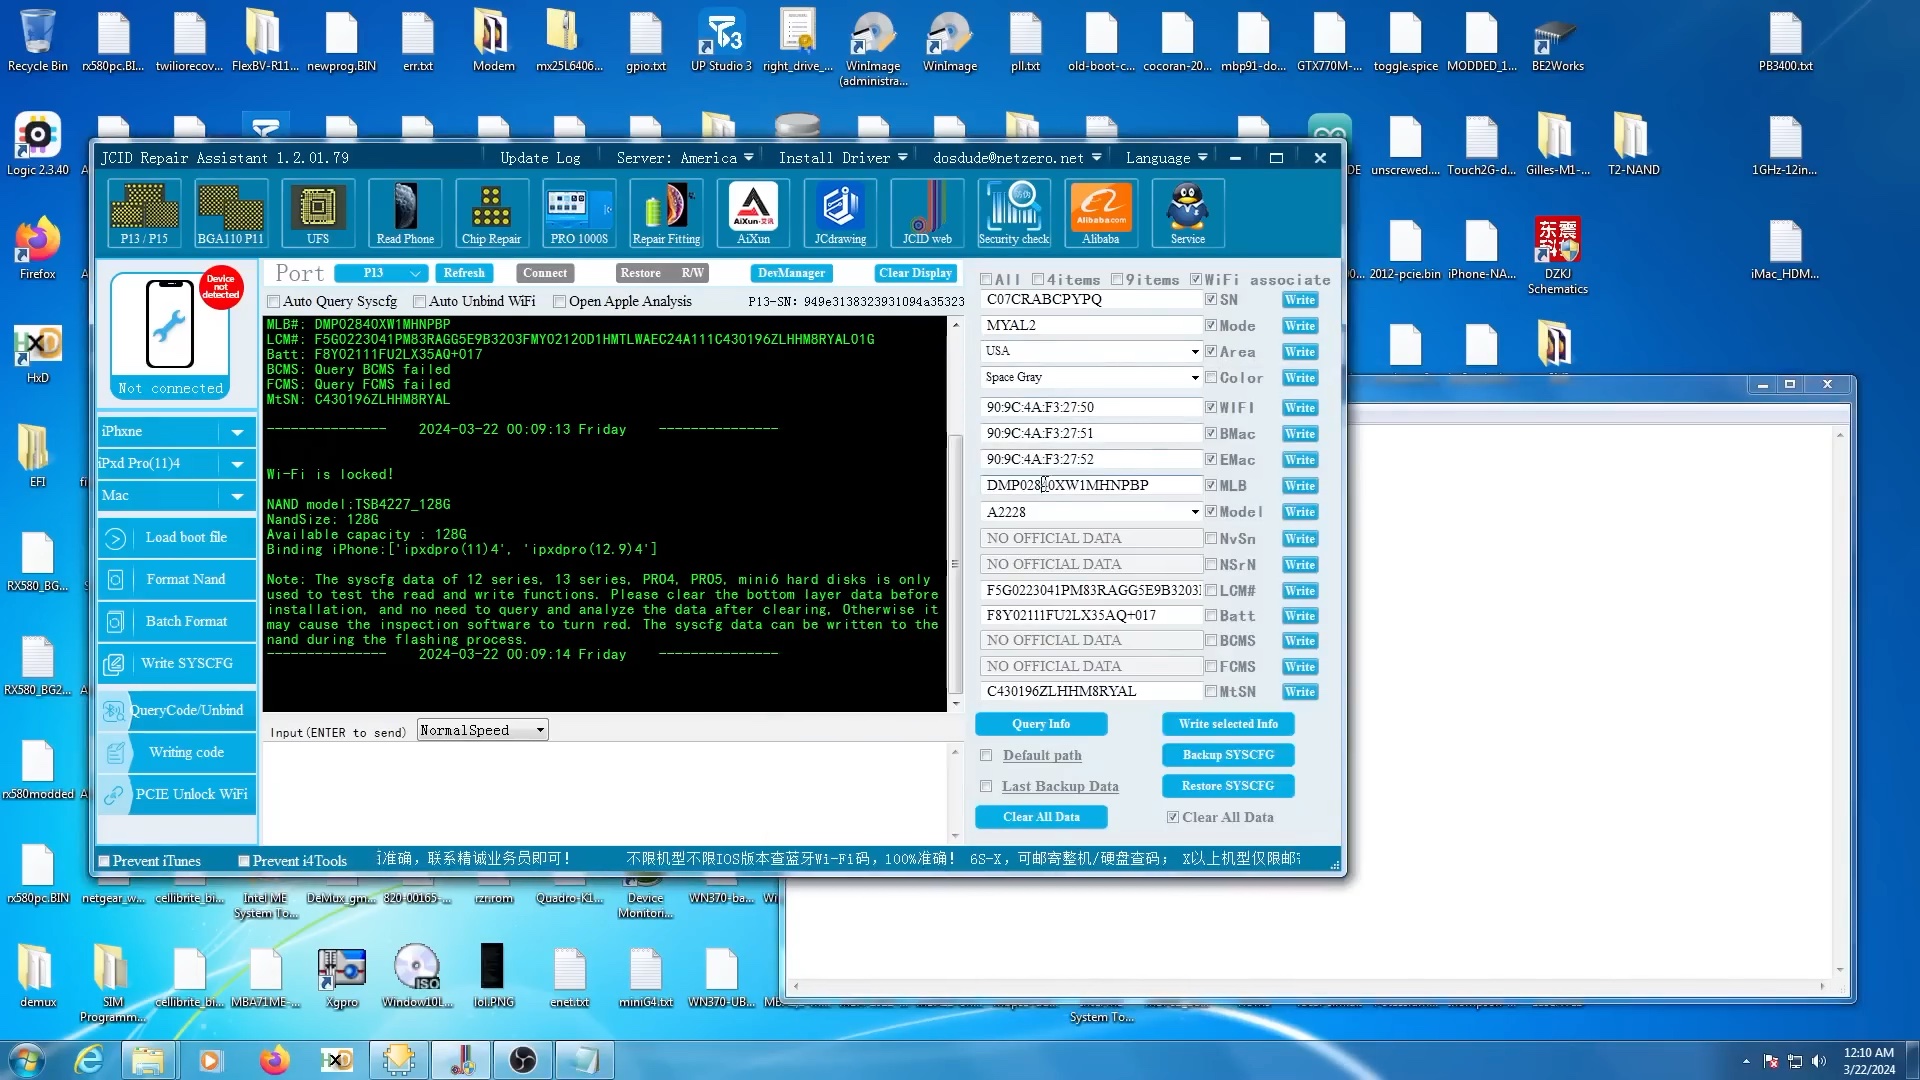Click the Connect button
The height and width of the screenshot is (1080, 1920).
click(544, 273)
